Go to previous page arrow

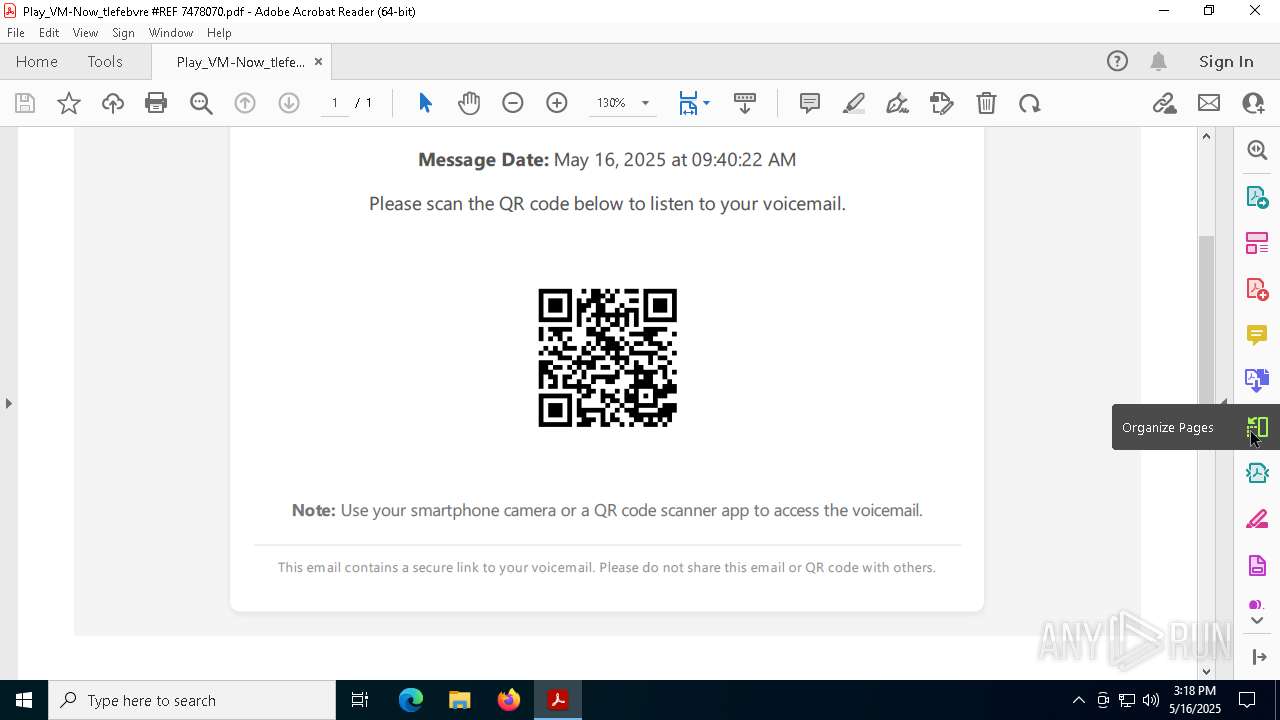(245, 103)
